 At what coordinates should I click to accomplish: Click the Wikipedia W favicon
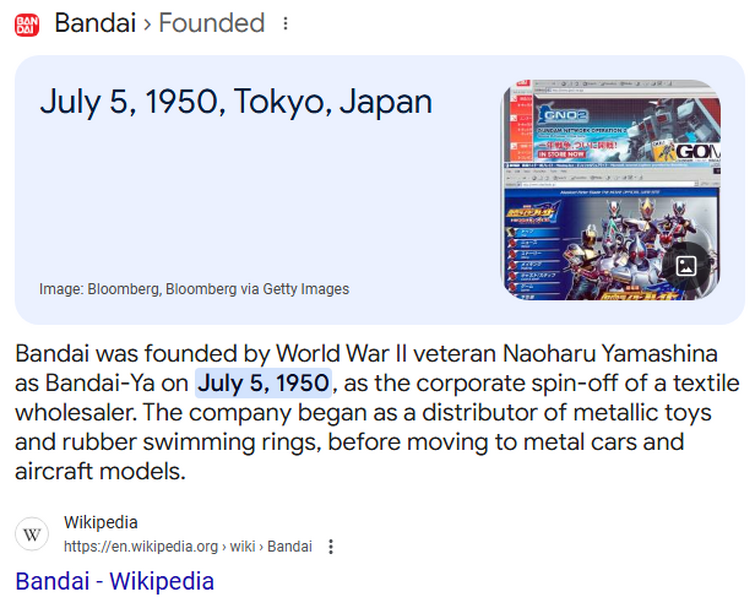click(x=32, y=534)
